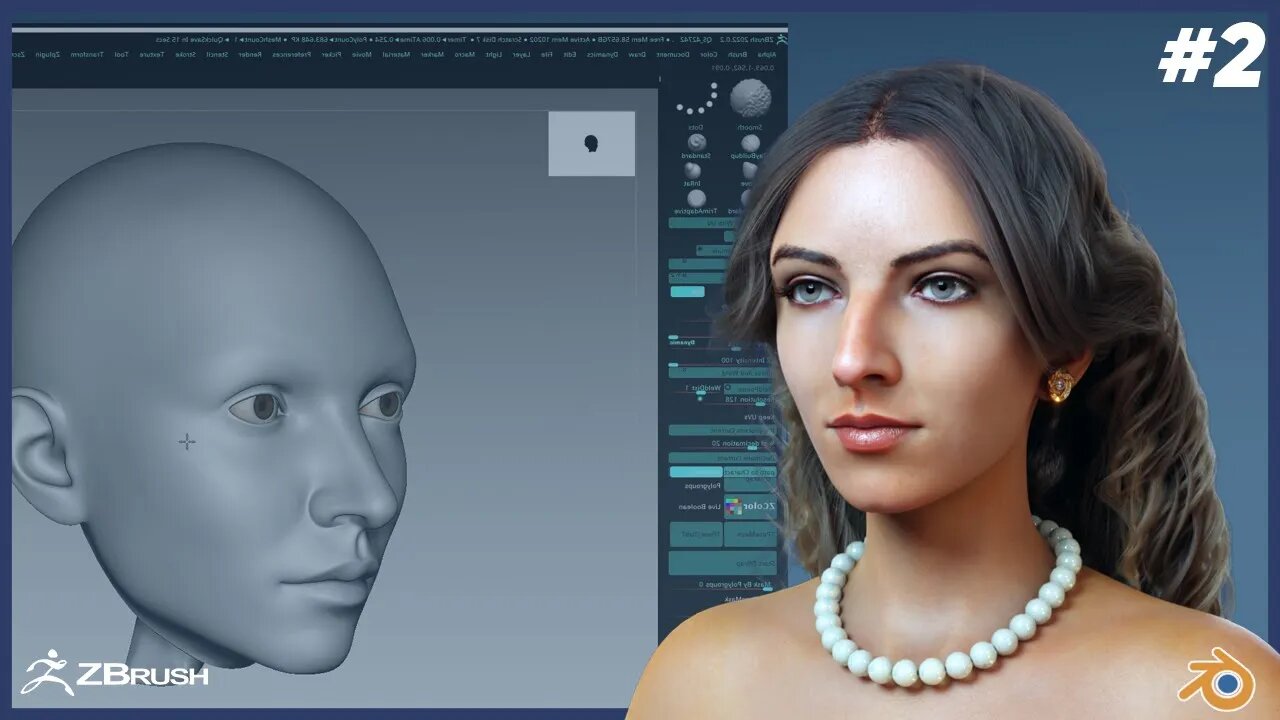Open the Texture menu
This screenshot has width=1280, height=720.
click(x=152, y=54)
